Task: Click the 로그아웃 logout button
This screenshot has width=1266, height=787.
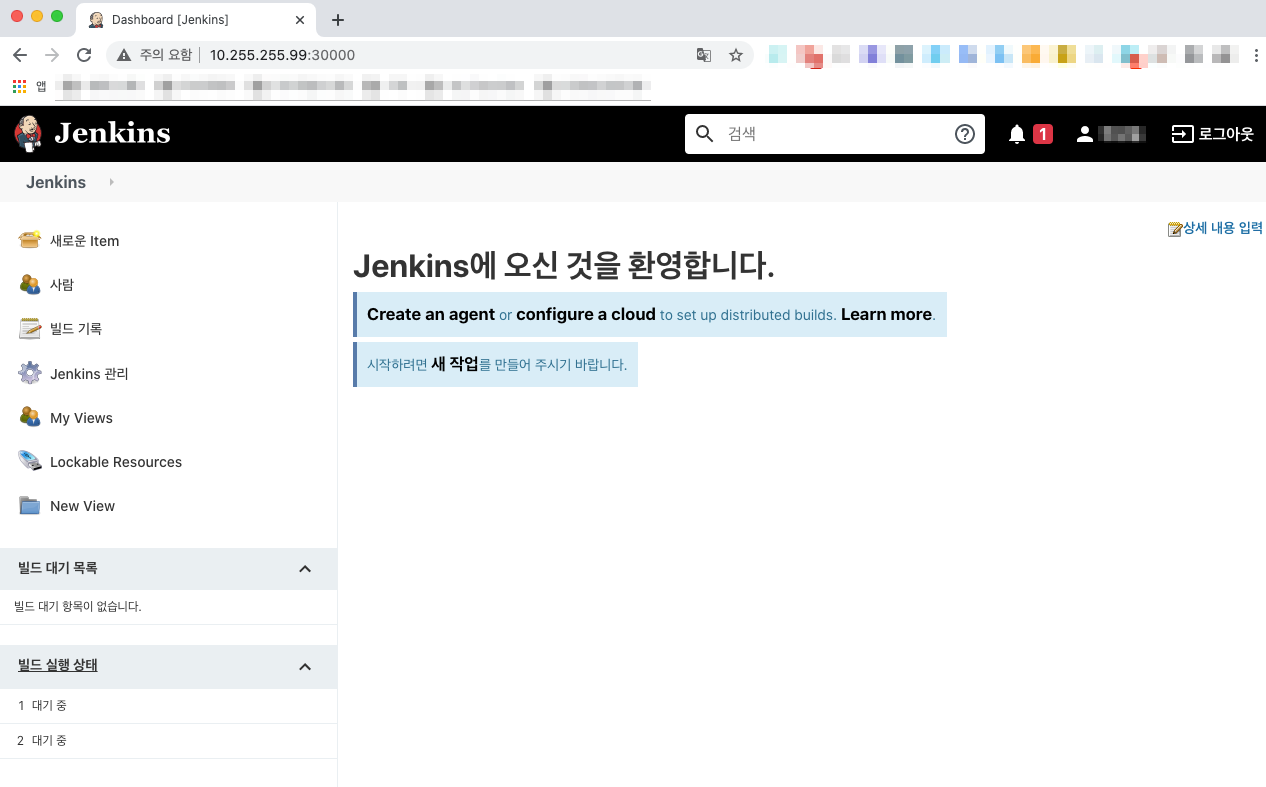Action: coord(1213,134)
